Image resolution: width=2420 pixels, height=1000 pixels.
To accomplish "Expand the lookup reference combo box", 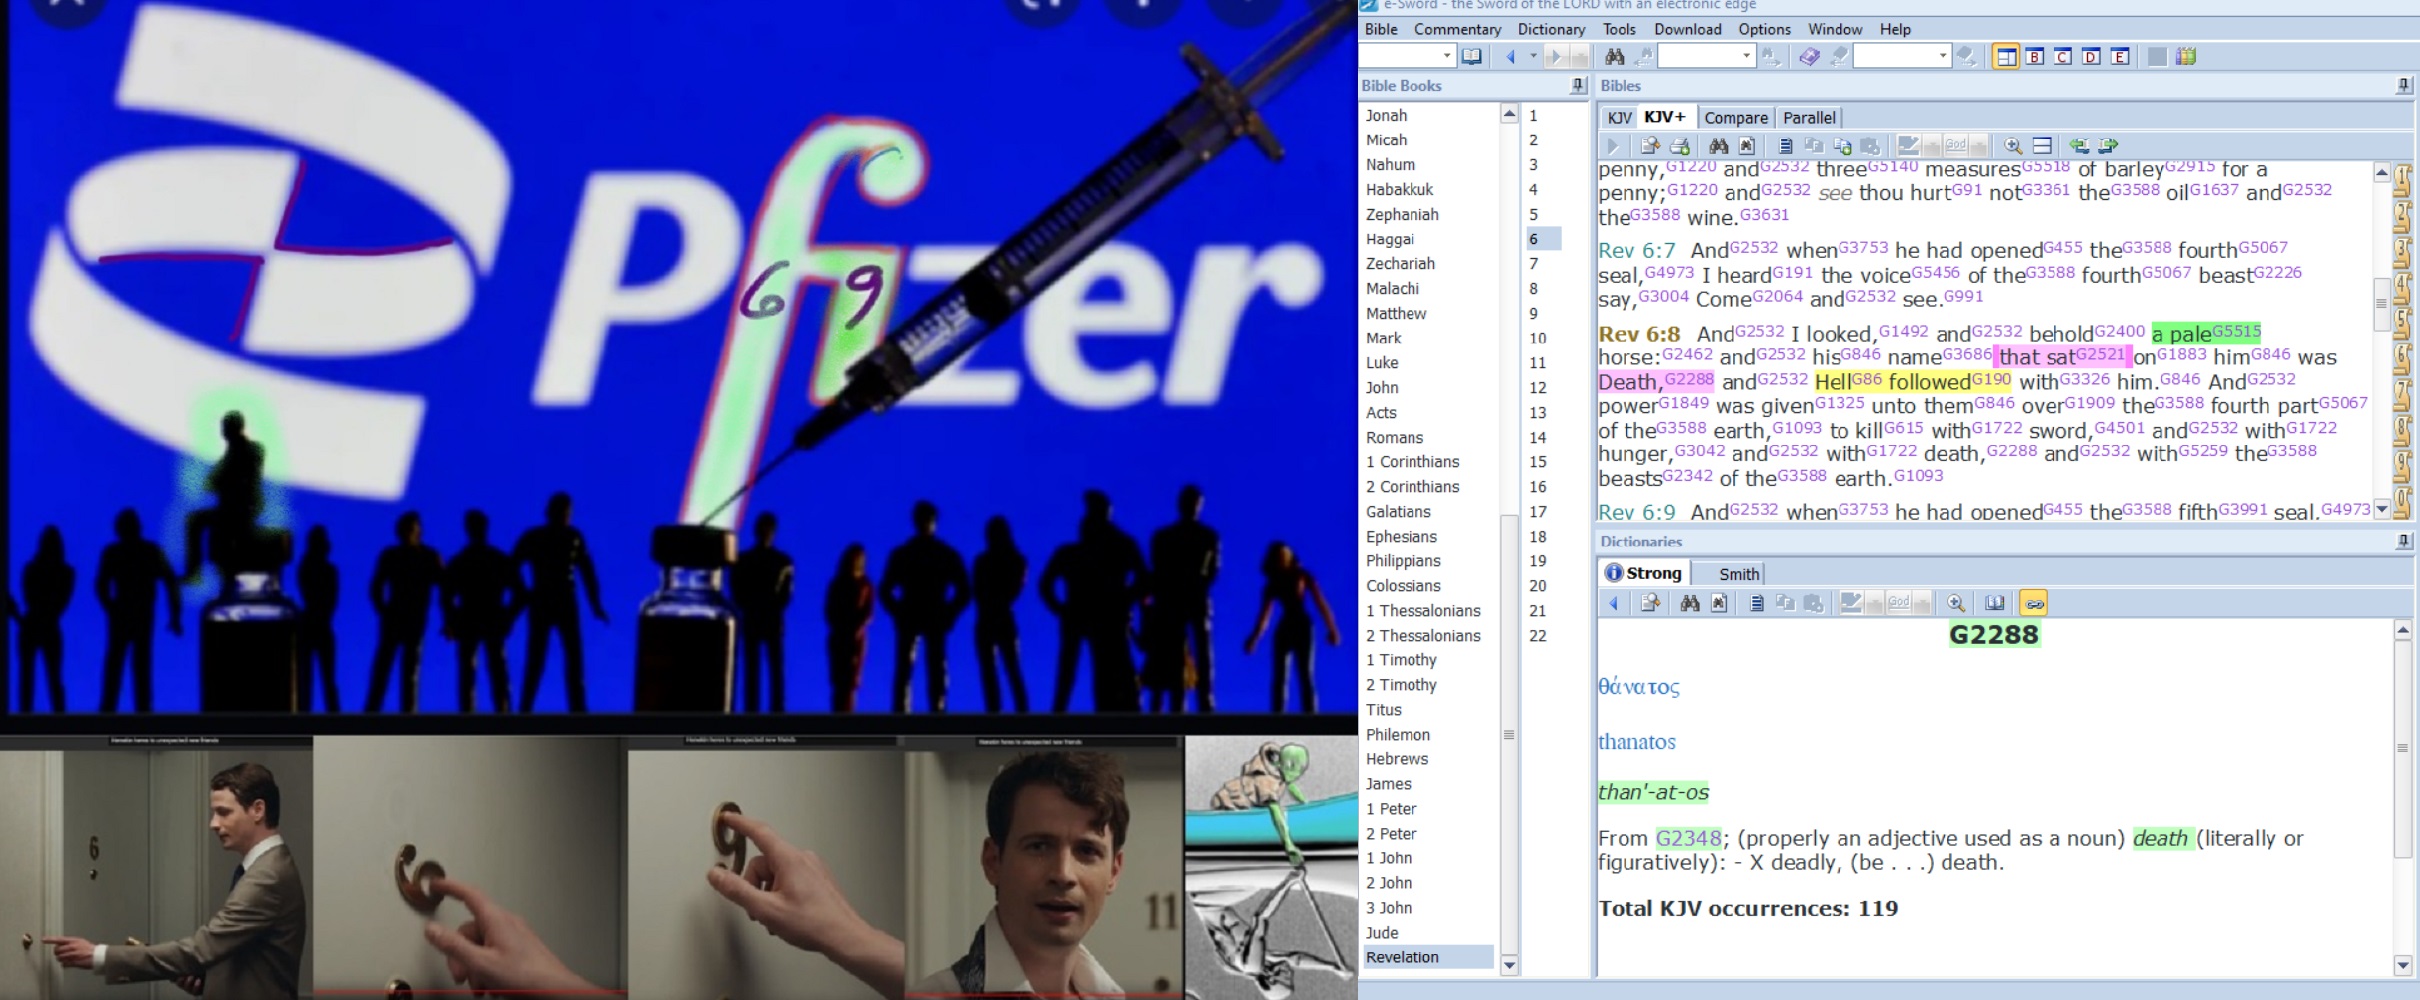I will tap(1447, 56).
